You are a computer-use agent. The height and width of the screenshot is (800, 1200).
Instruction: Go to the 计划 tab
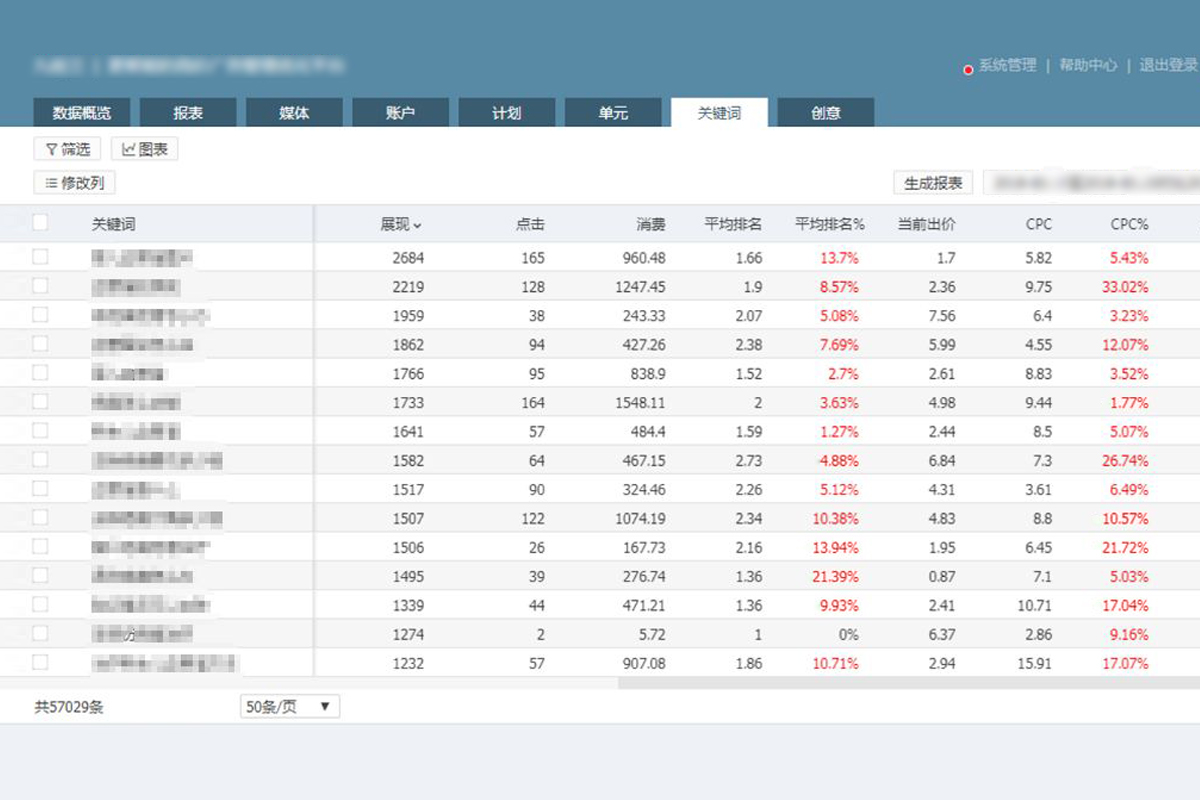[x=506, y=113]
